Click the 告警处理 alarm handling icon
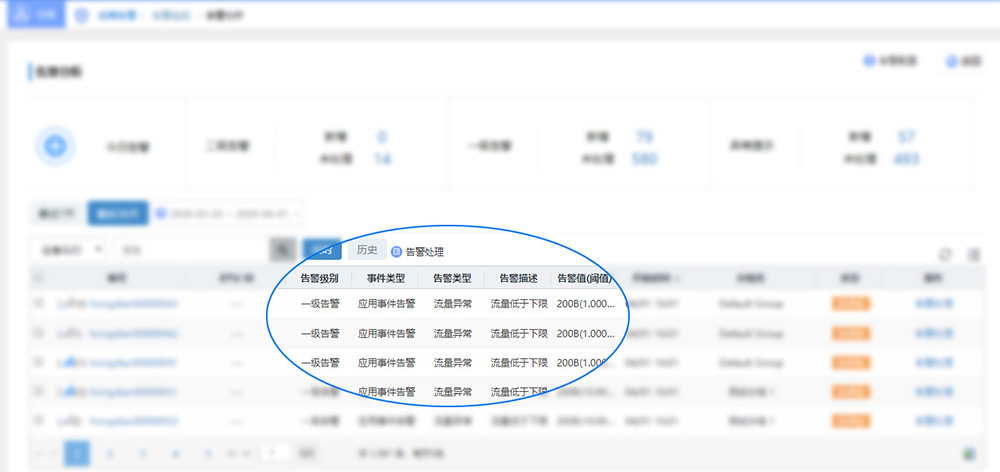This screenshot has width=1000, height=472. click(x=396, y=252)
